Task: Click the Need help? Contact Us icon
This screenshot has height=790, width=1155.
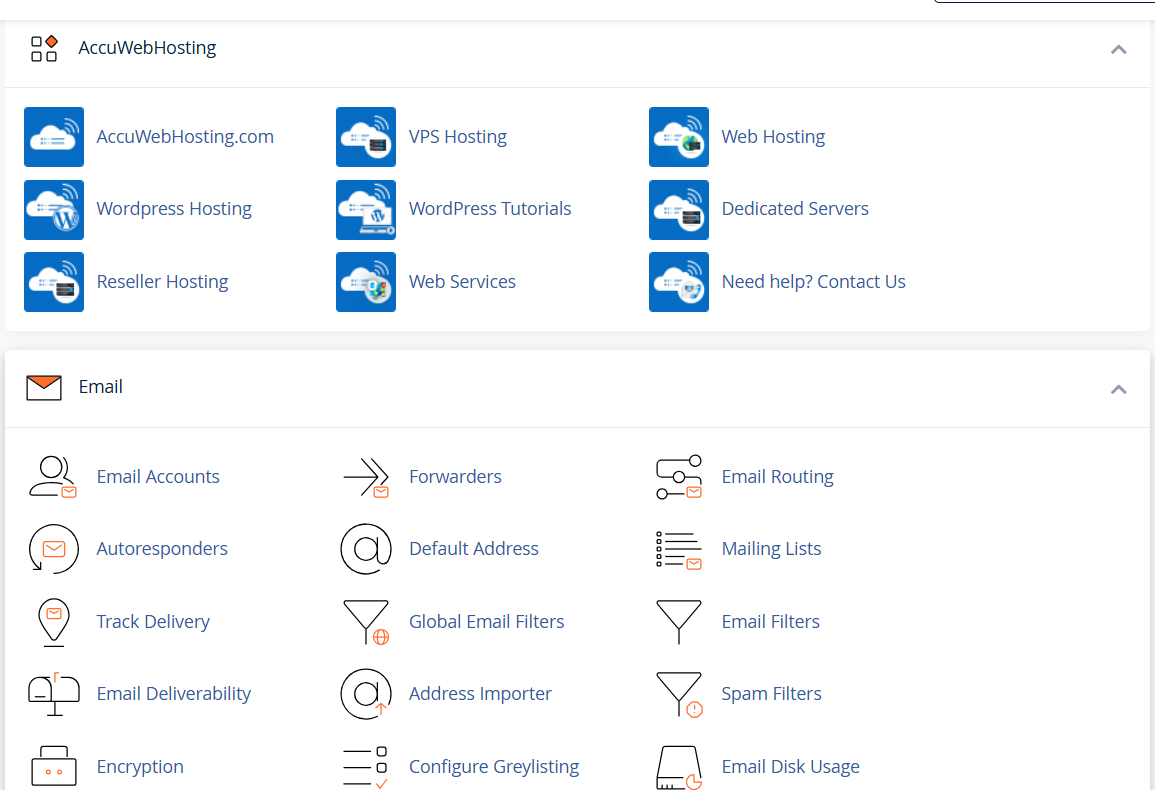Action: coord(679,282)
